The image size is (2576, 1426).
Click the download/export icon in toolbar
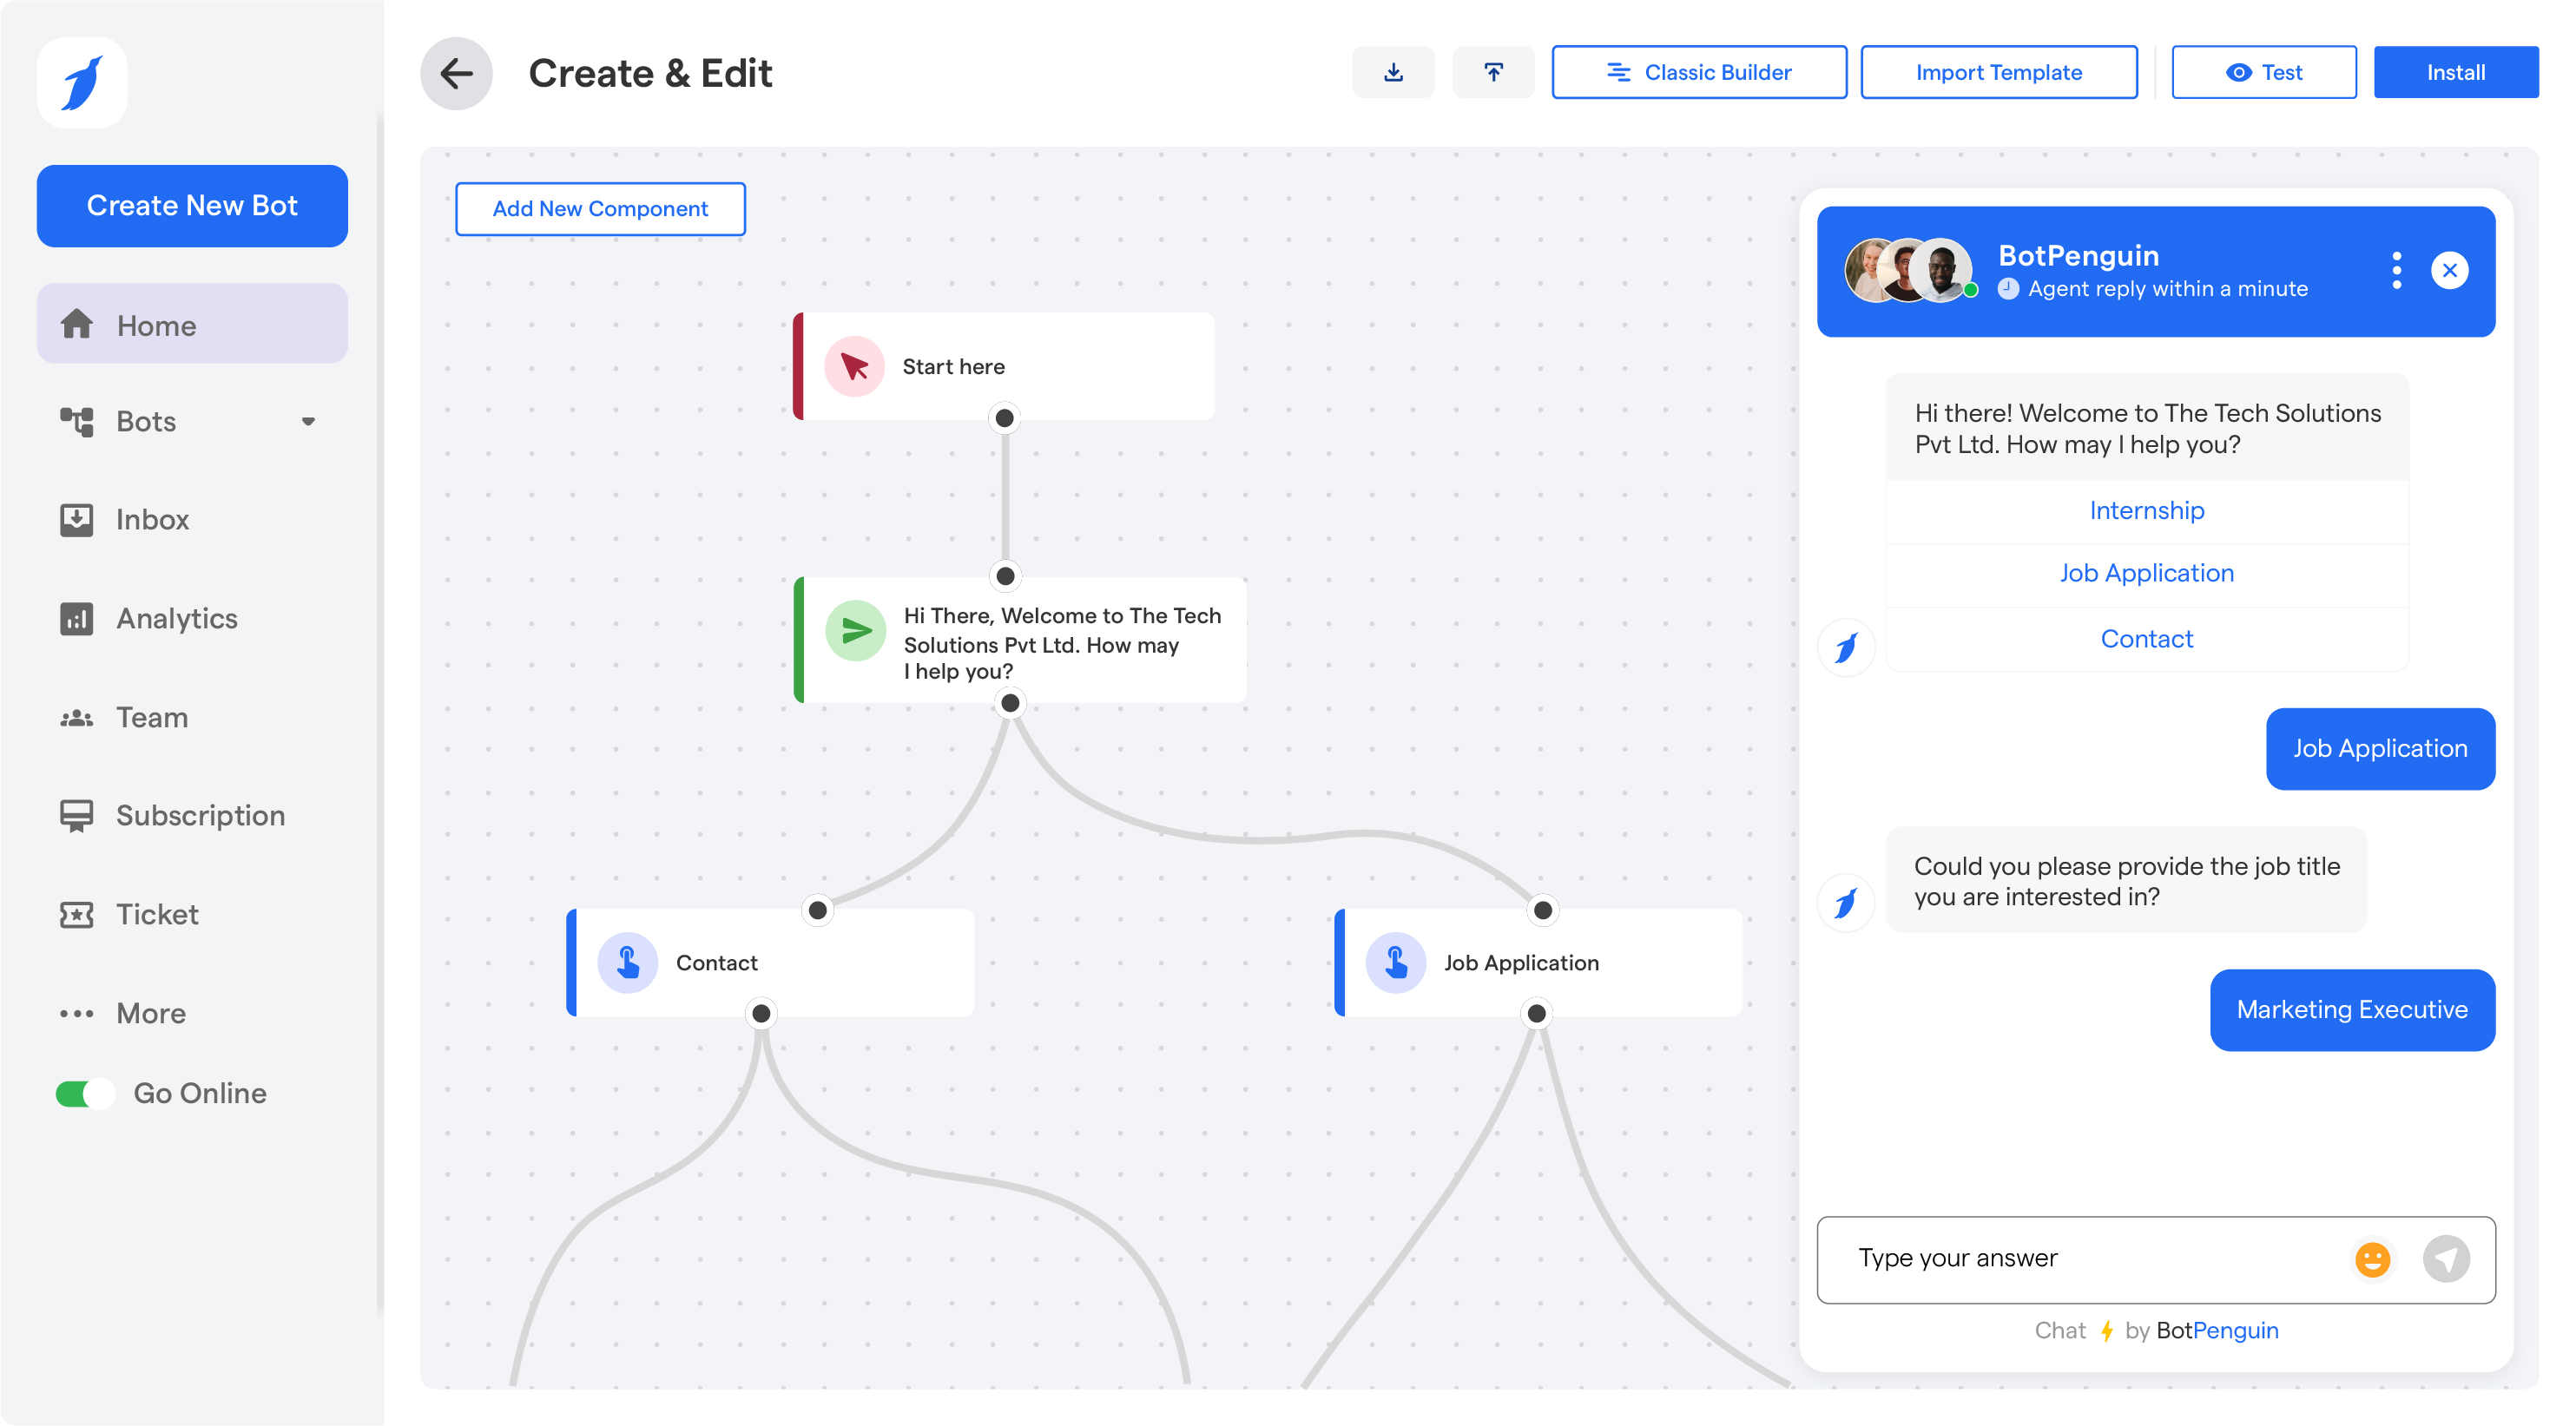[x=1394, y=72]
